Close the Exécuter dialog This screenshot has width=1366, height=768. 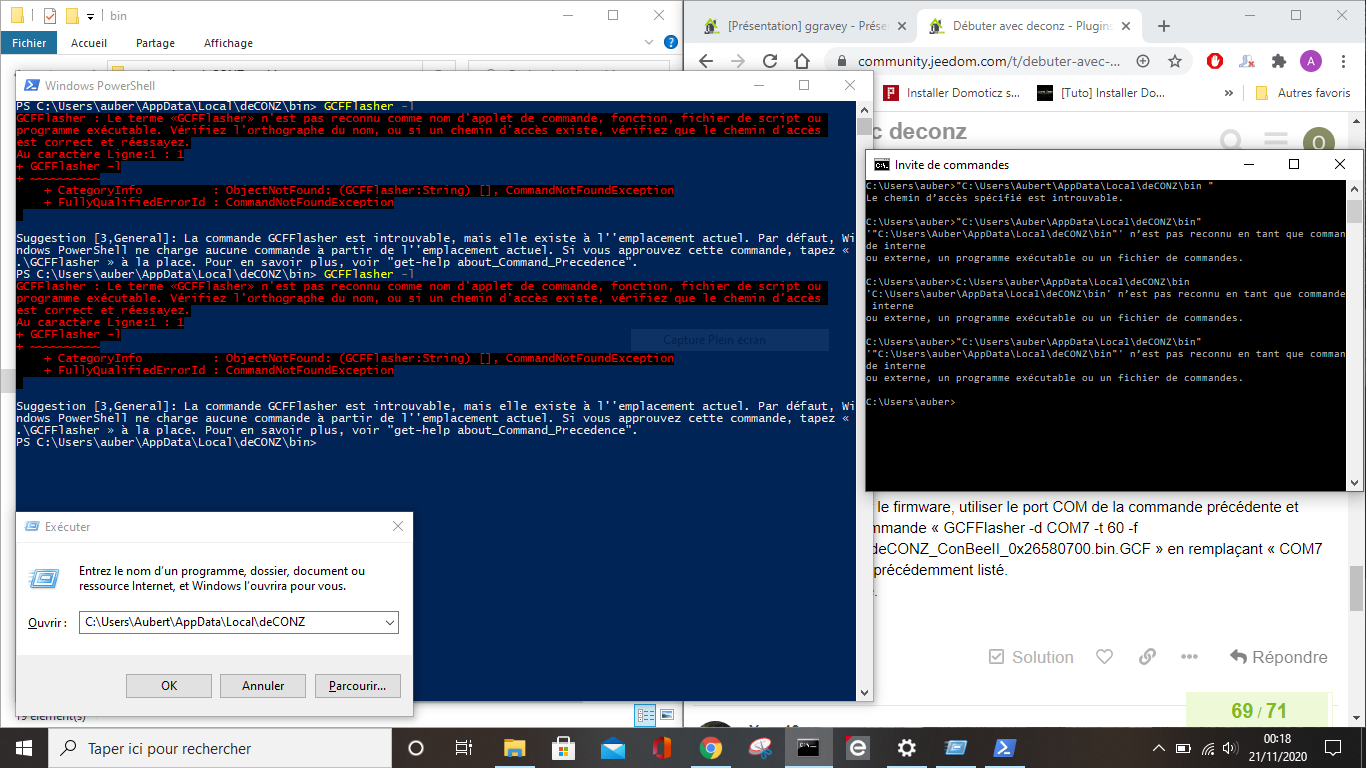[398, 526]
